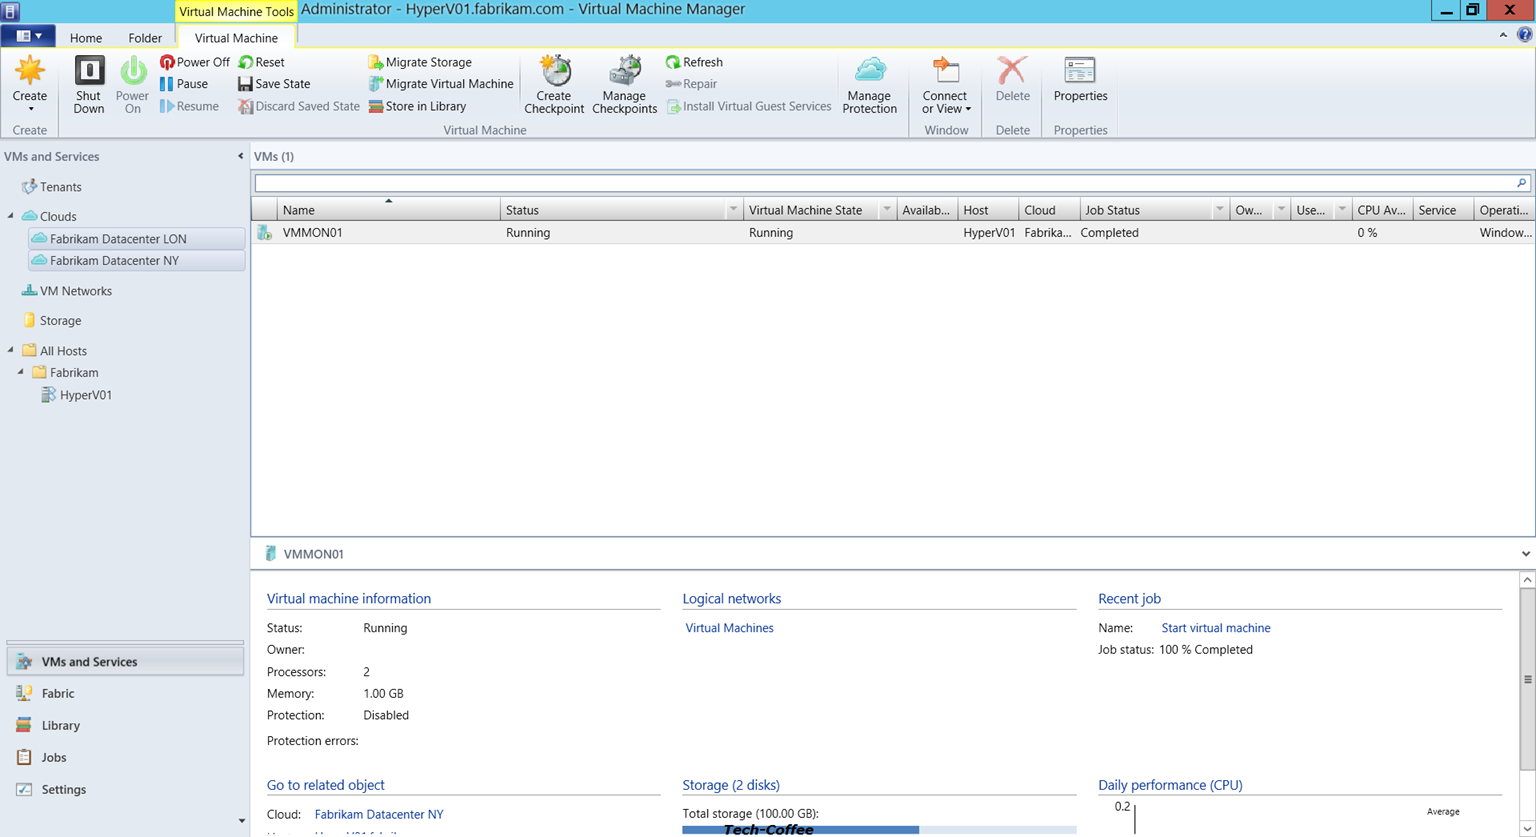
Task: Switch to the Folder ribbon tab
Action: click(x=145, y=38)
